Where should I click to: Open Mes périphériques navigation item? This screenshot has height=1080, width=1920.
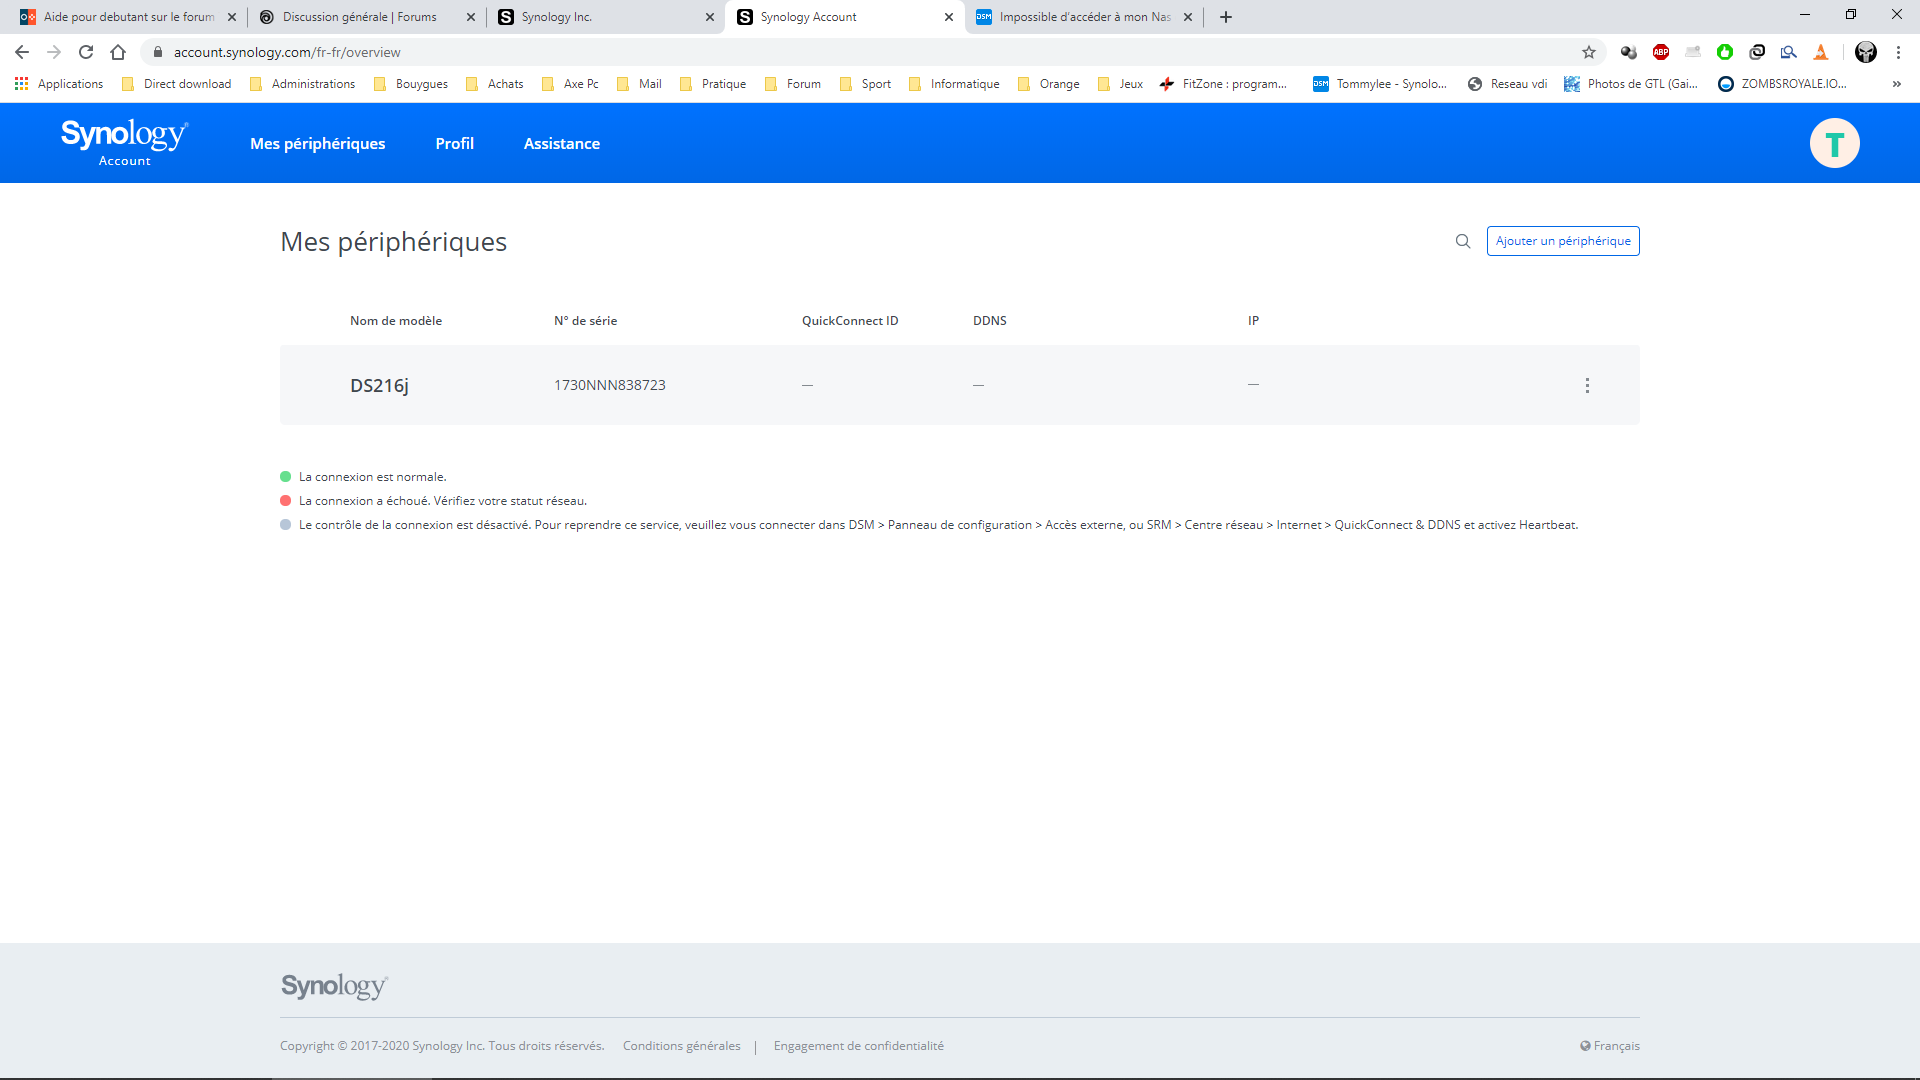(317, 143)
